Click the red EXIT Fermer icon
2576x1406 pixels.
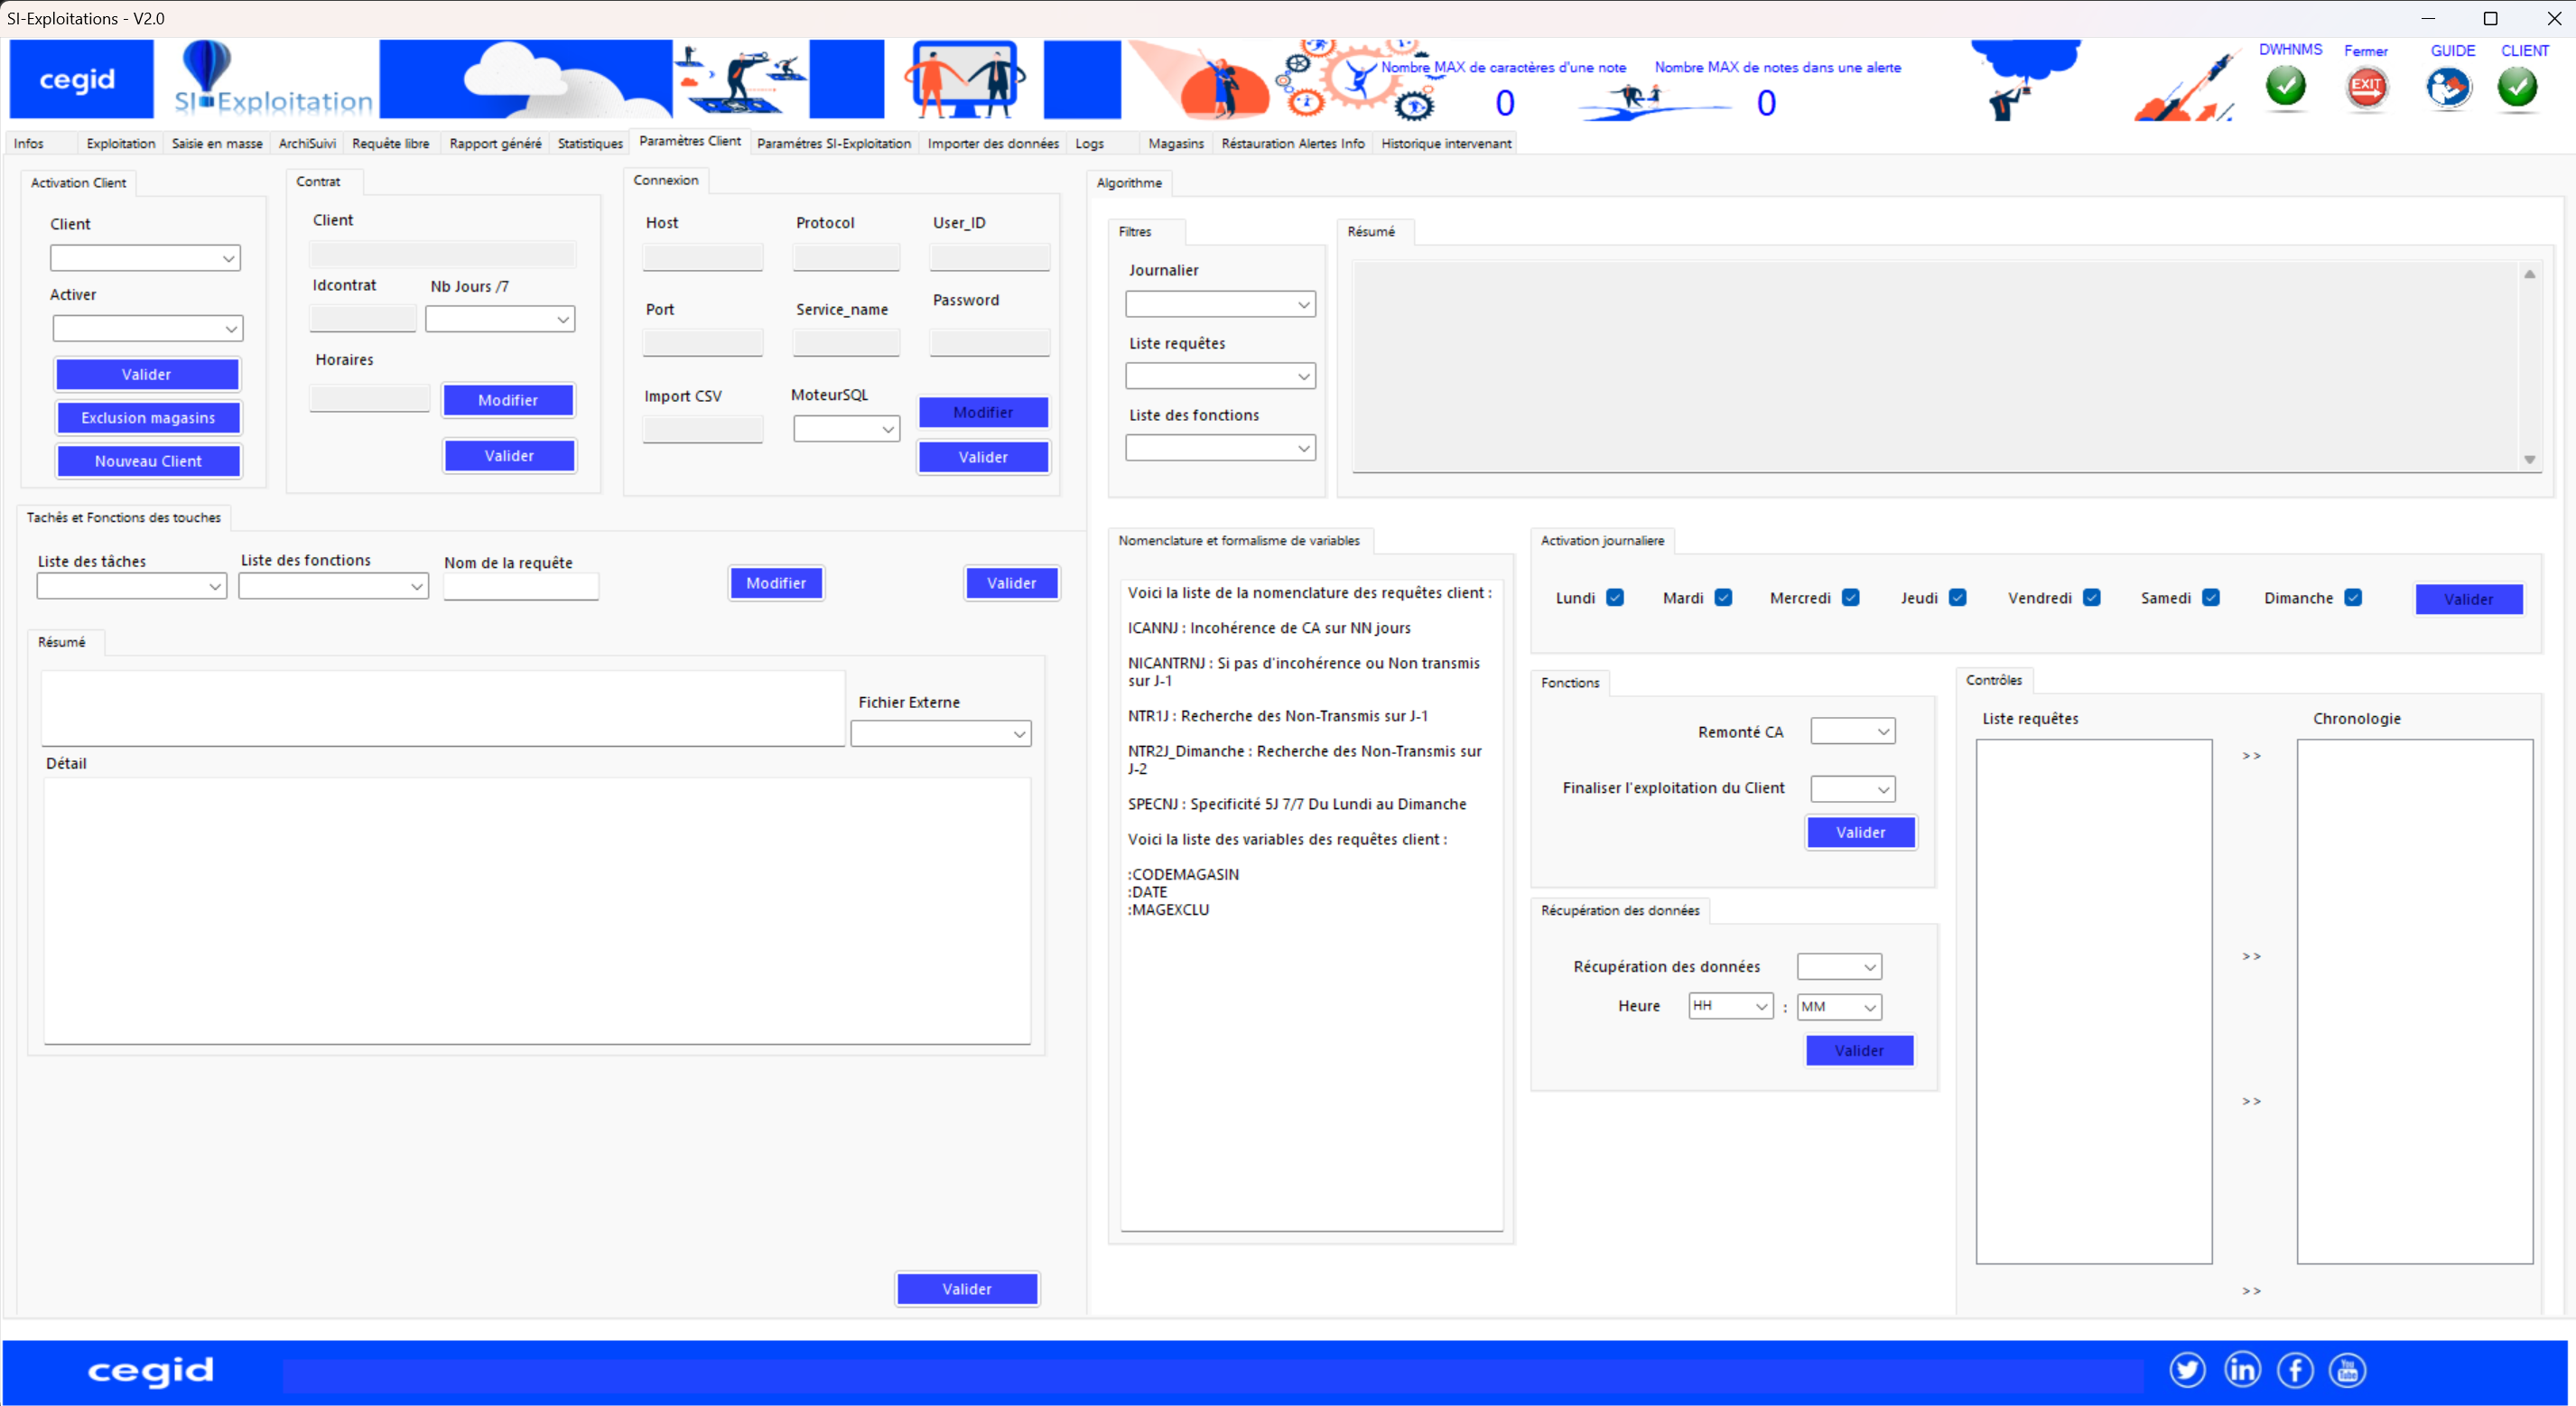coord(2366,86)
